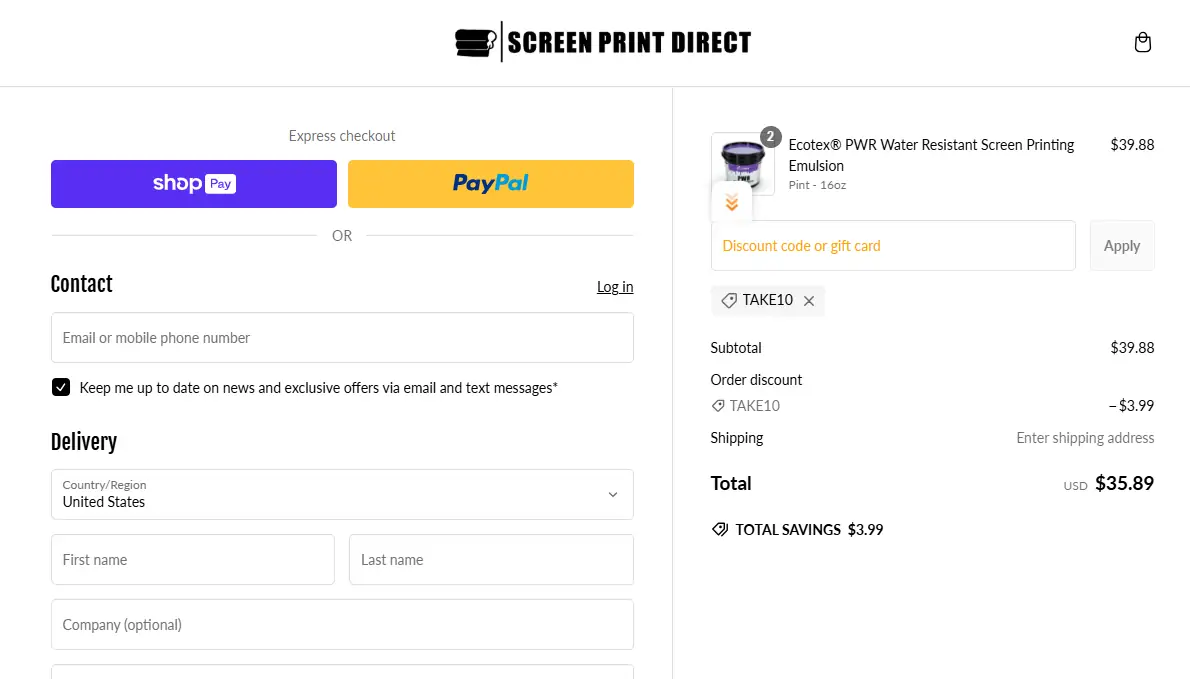Click the TAKE10 discount tag icon
This screenshot has height=679, width=1190.
pos(729,301)
